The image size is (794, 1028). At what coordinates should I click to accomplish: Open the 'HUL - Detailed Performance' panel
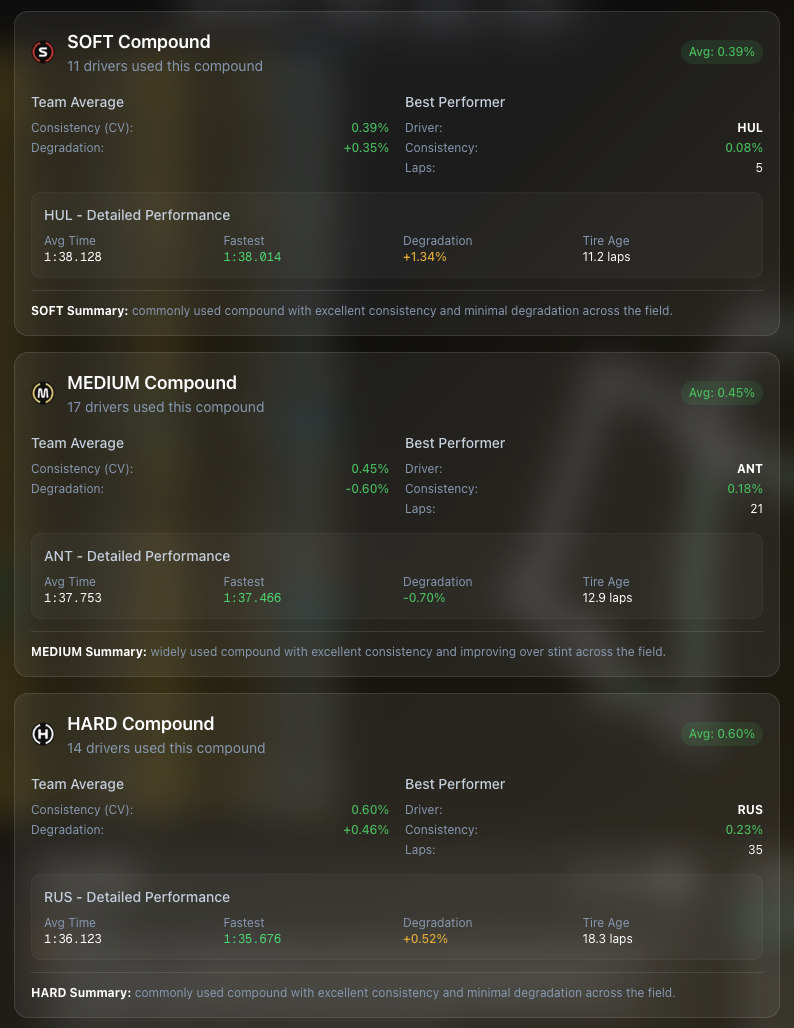click(x=137, y=215)
